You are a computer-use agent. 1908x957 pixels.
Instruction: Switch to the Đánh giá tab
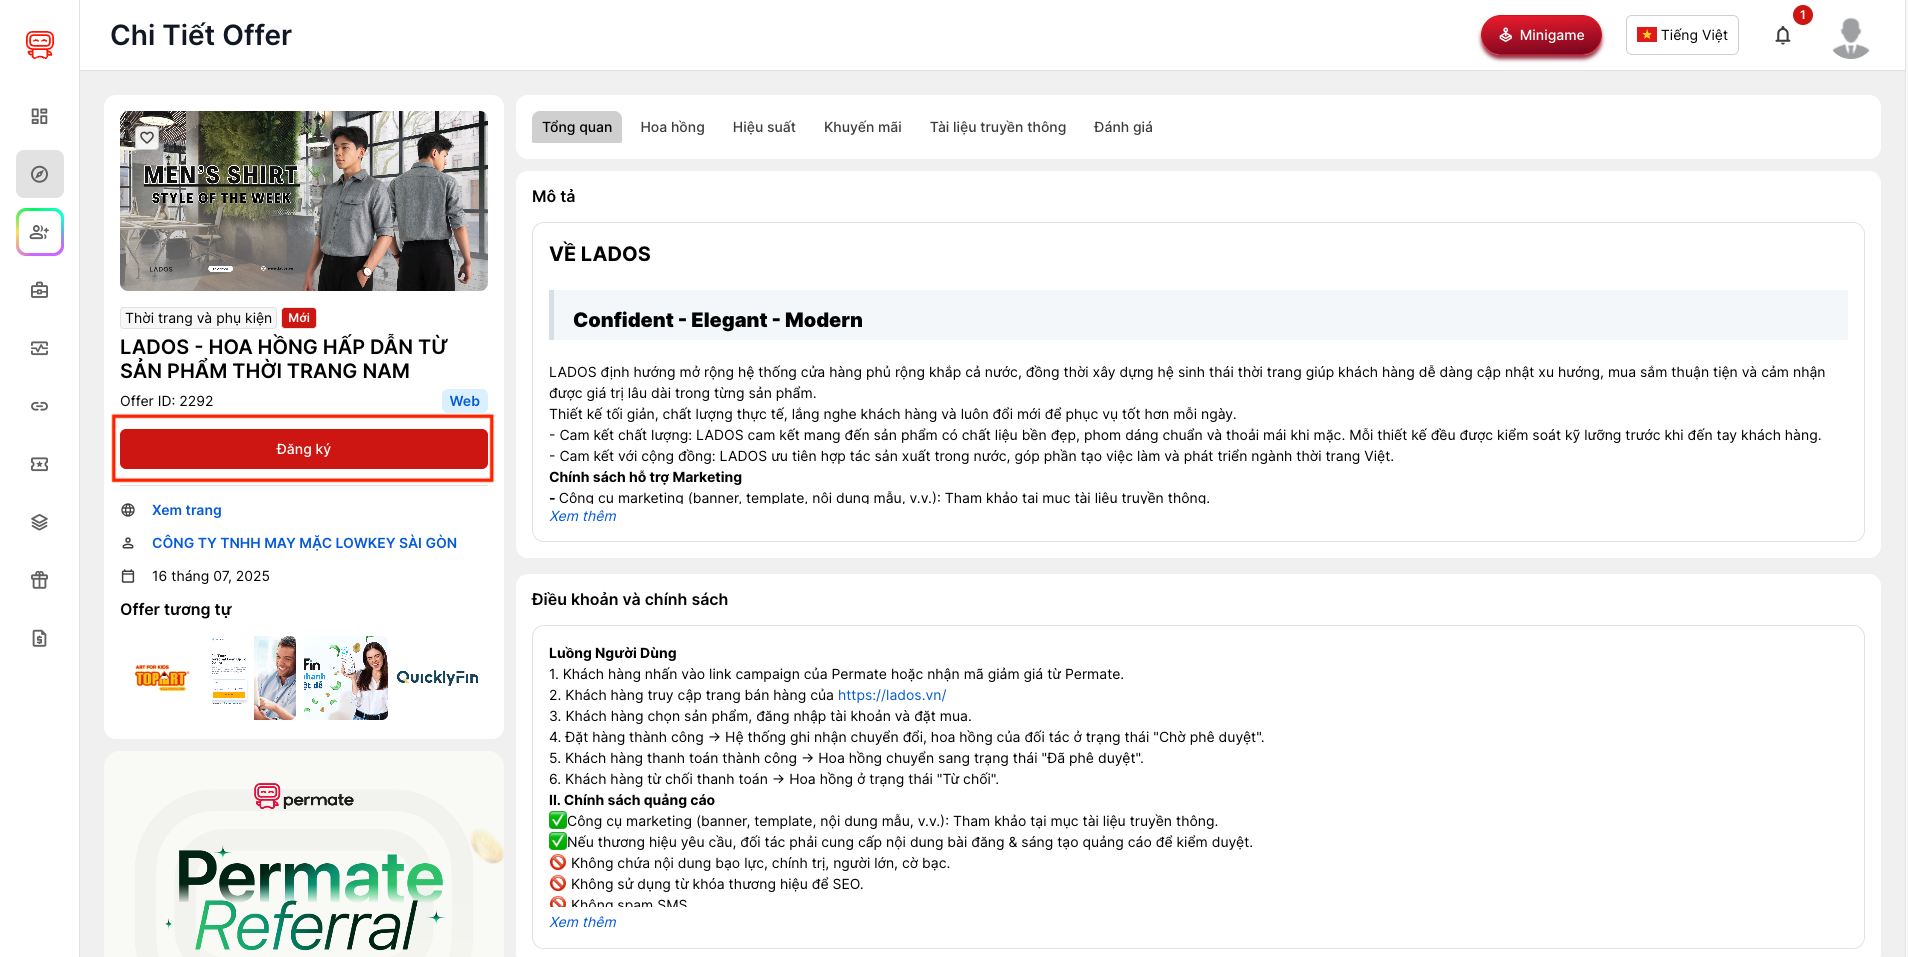(x=1123, y=127)
